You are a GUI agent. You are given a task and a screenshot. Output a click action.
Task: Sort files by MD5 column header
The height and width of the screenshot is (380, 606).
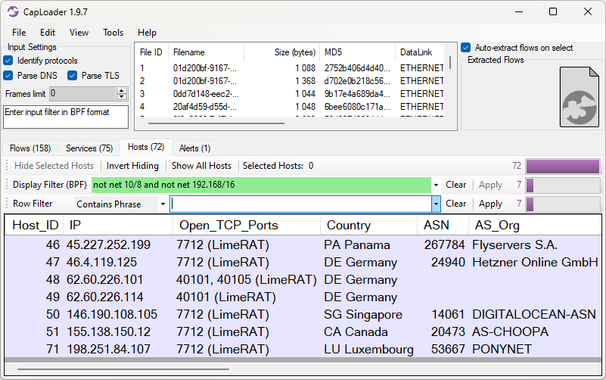357,52
